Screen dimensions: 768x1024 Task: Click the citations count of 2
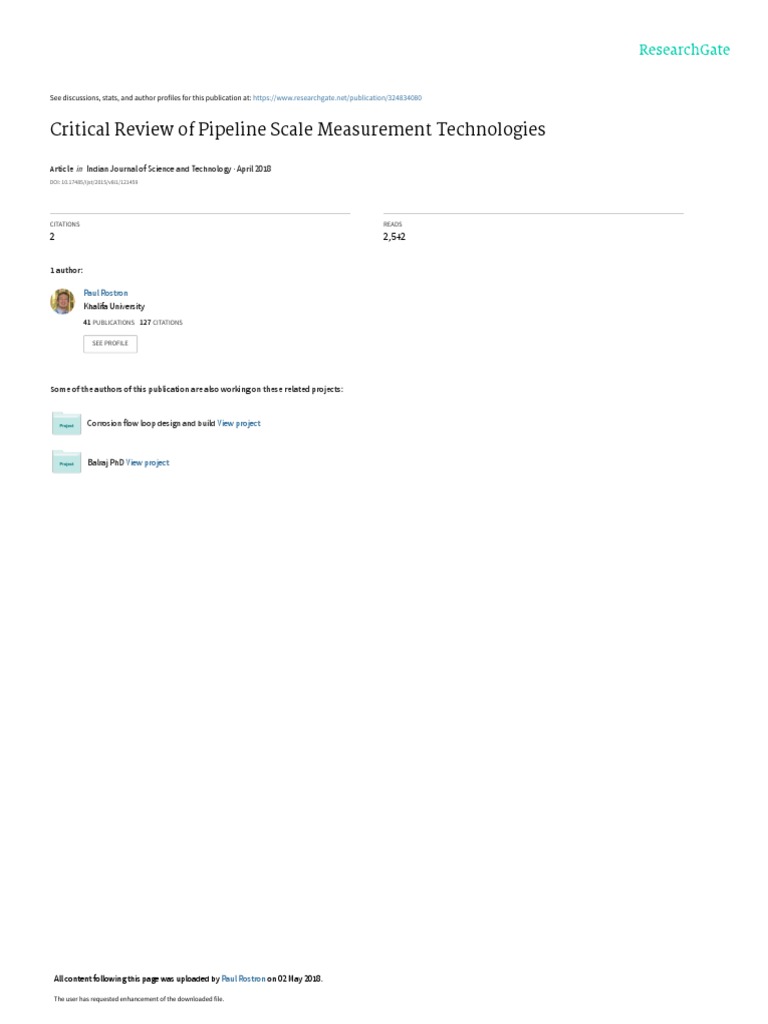tap(52, 236)
